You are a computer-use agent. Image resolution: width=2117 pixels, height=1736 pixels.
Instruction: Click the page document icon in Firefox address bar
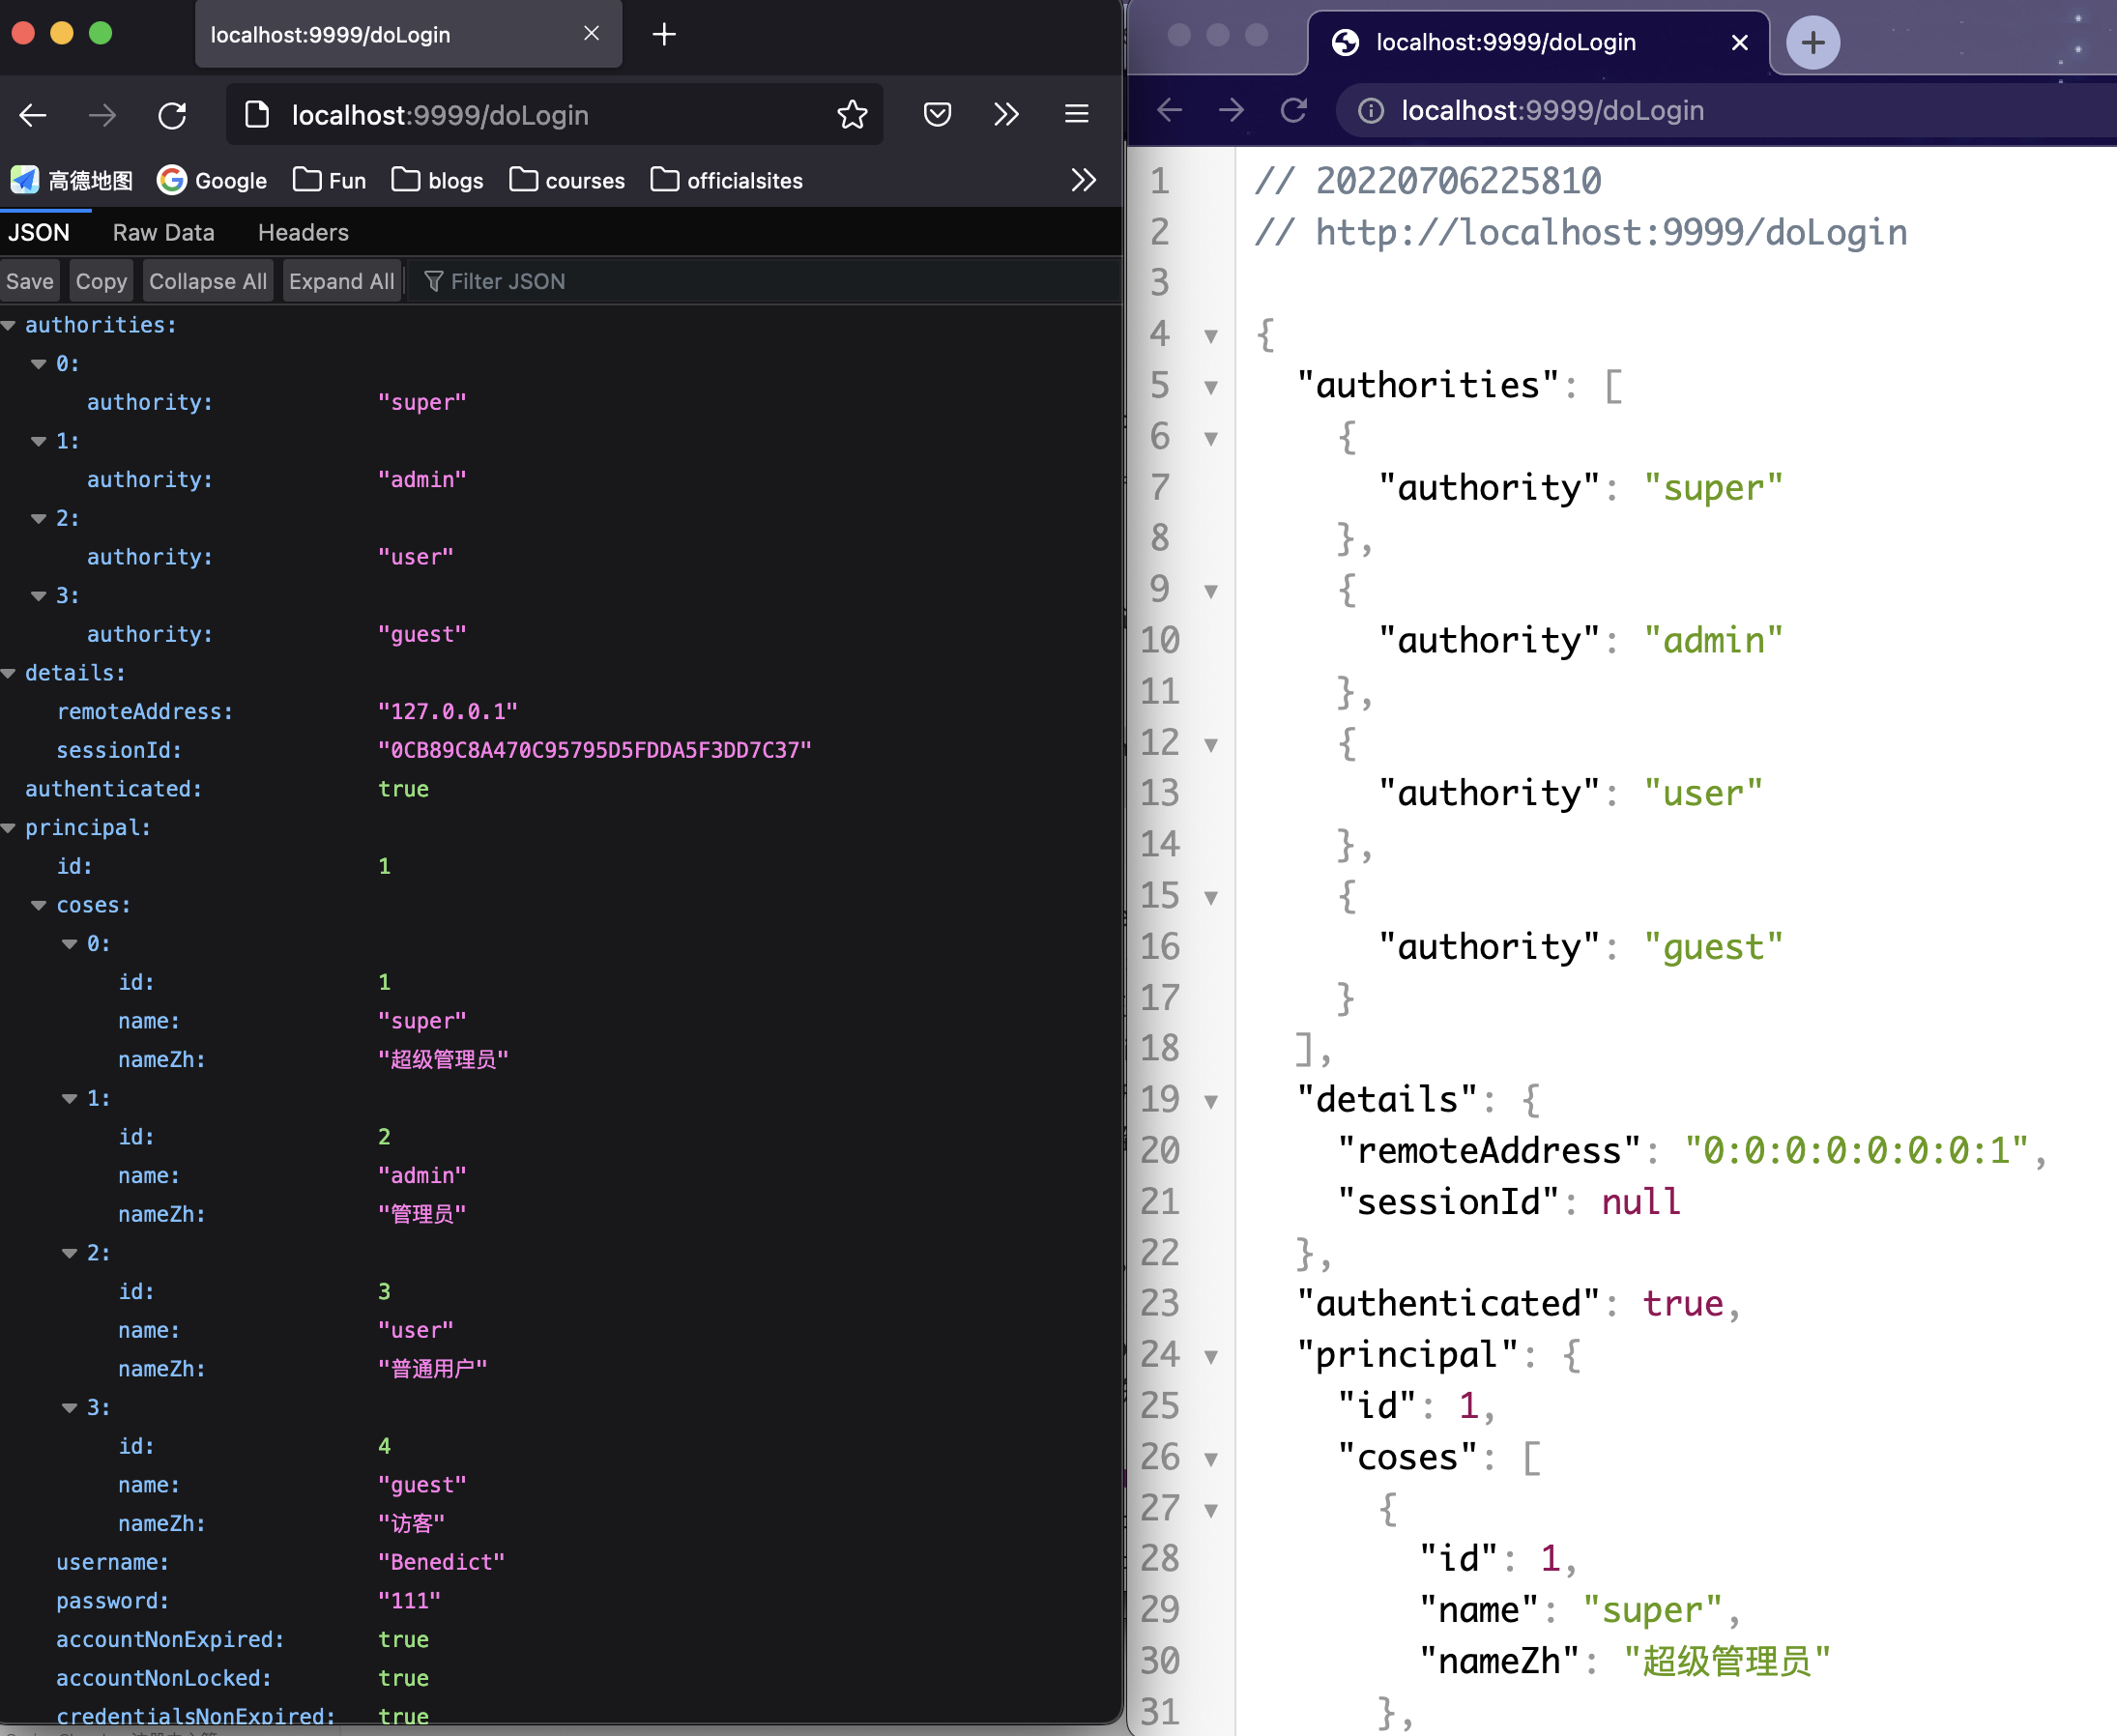click(257, 115)
